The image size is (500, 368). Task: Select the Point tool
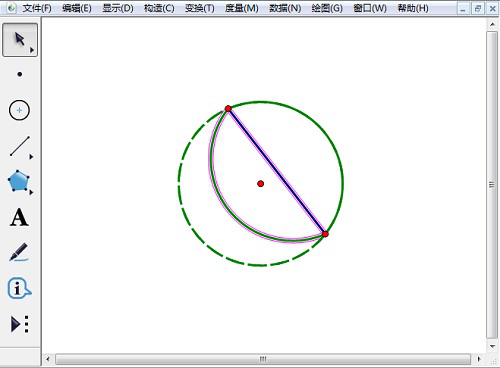click(20, 74)
